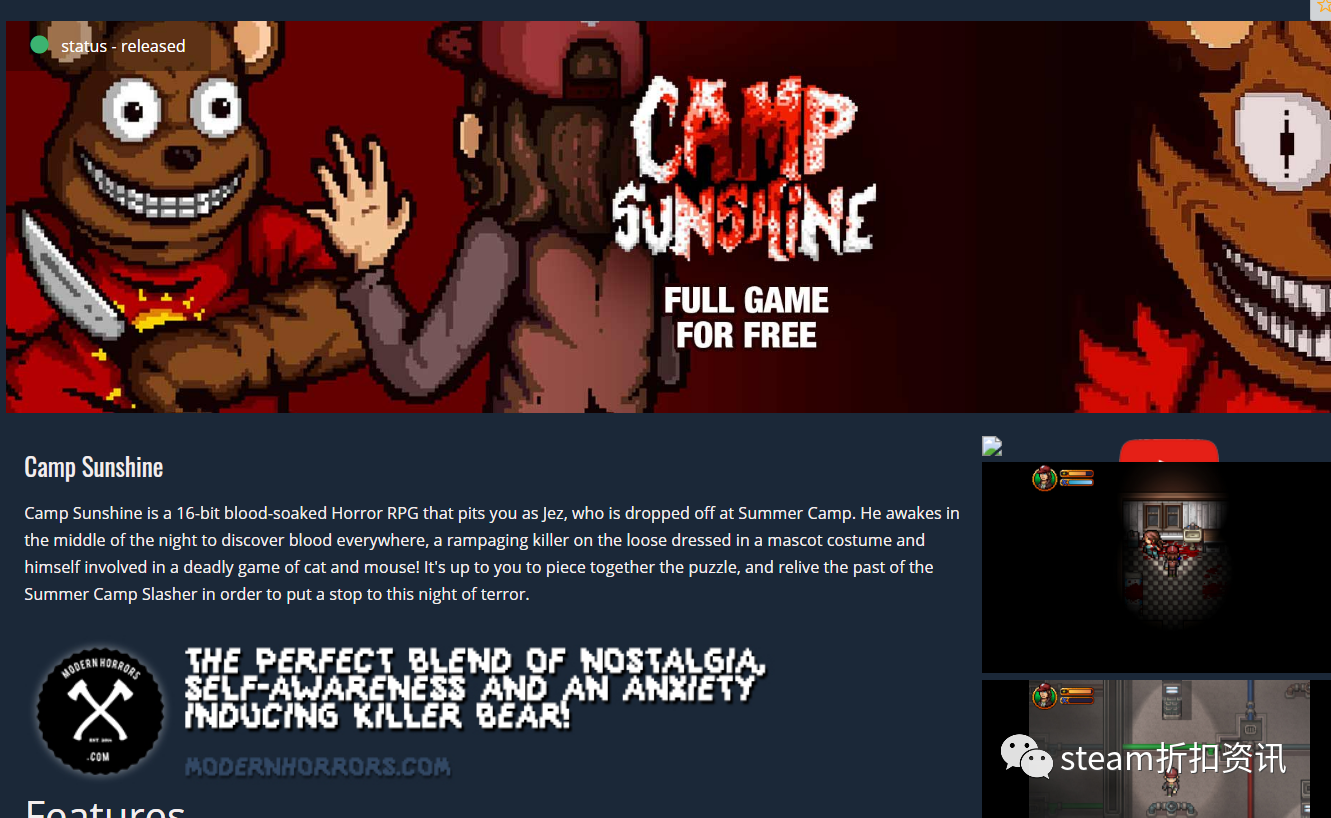This screenshot has width=1331, height=818.
Task: Click the star icon in top corner
Action: coord(1322,8)
